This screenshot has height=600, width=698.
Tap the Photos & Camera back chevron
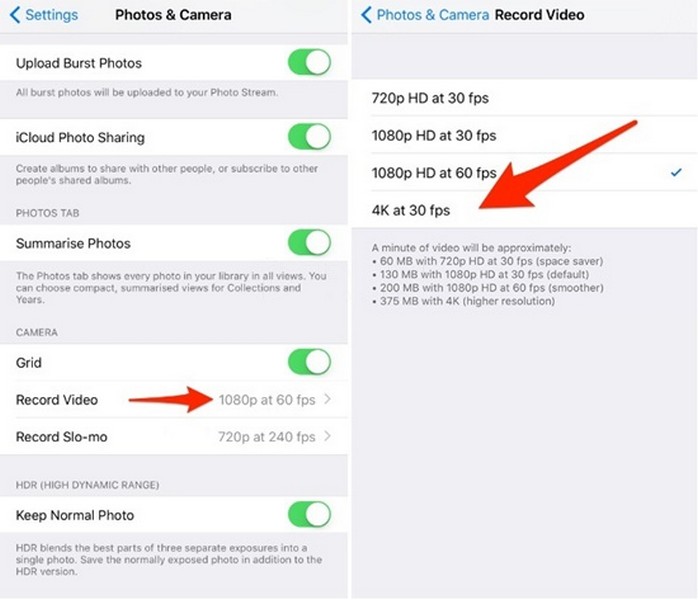point(366,15)
